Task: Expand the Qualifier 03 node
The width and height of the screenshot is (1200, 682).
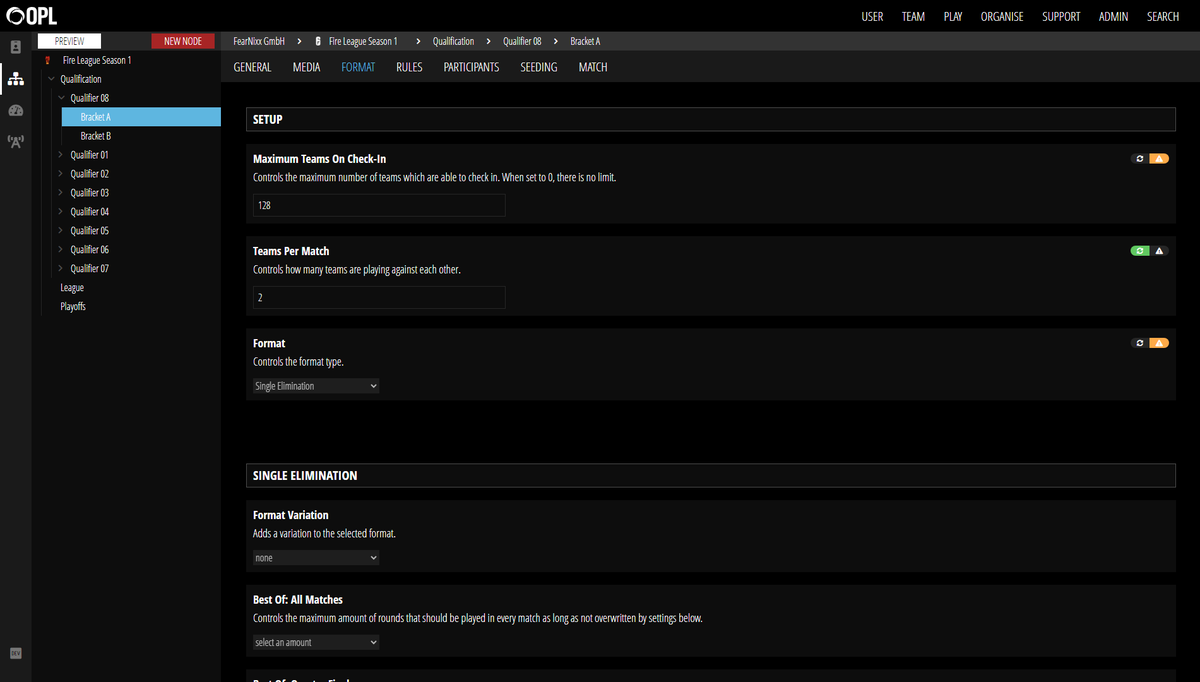Action: [61, 192]
